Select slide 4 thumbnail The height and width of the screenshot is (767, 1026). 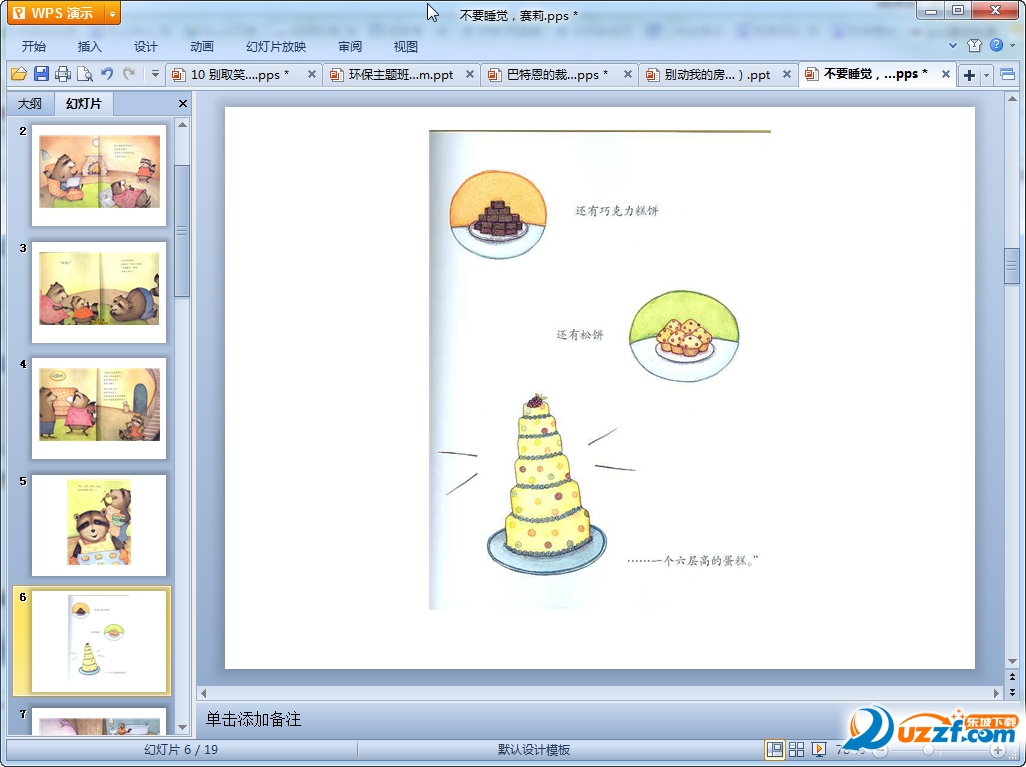click(x=99, y=408)
